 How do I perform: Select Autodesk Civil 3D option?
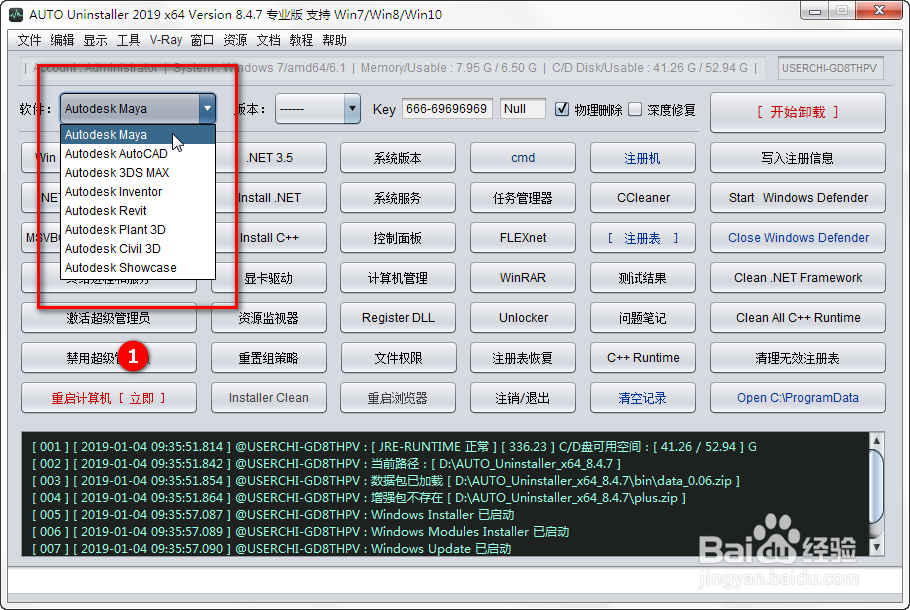[x=138, y=249]
